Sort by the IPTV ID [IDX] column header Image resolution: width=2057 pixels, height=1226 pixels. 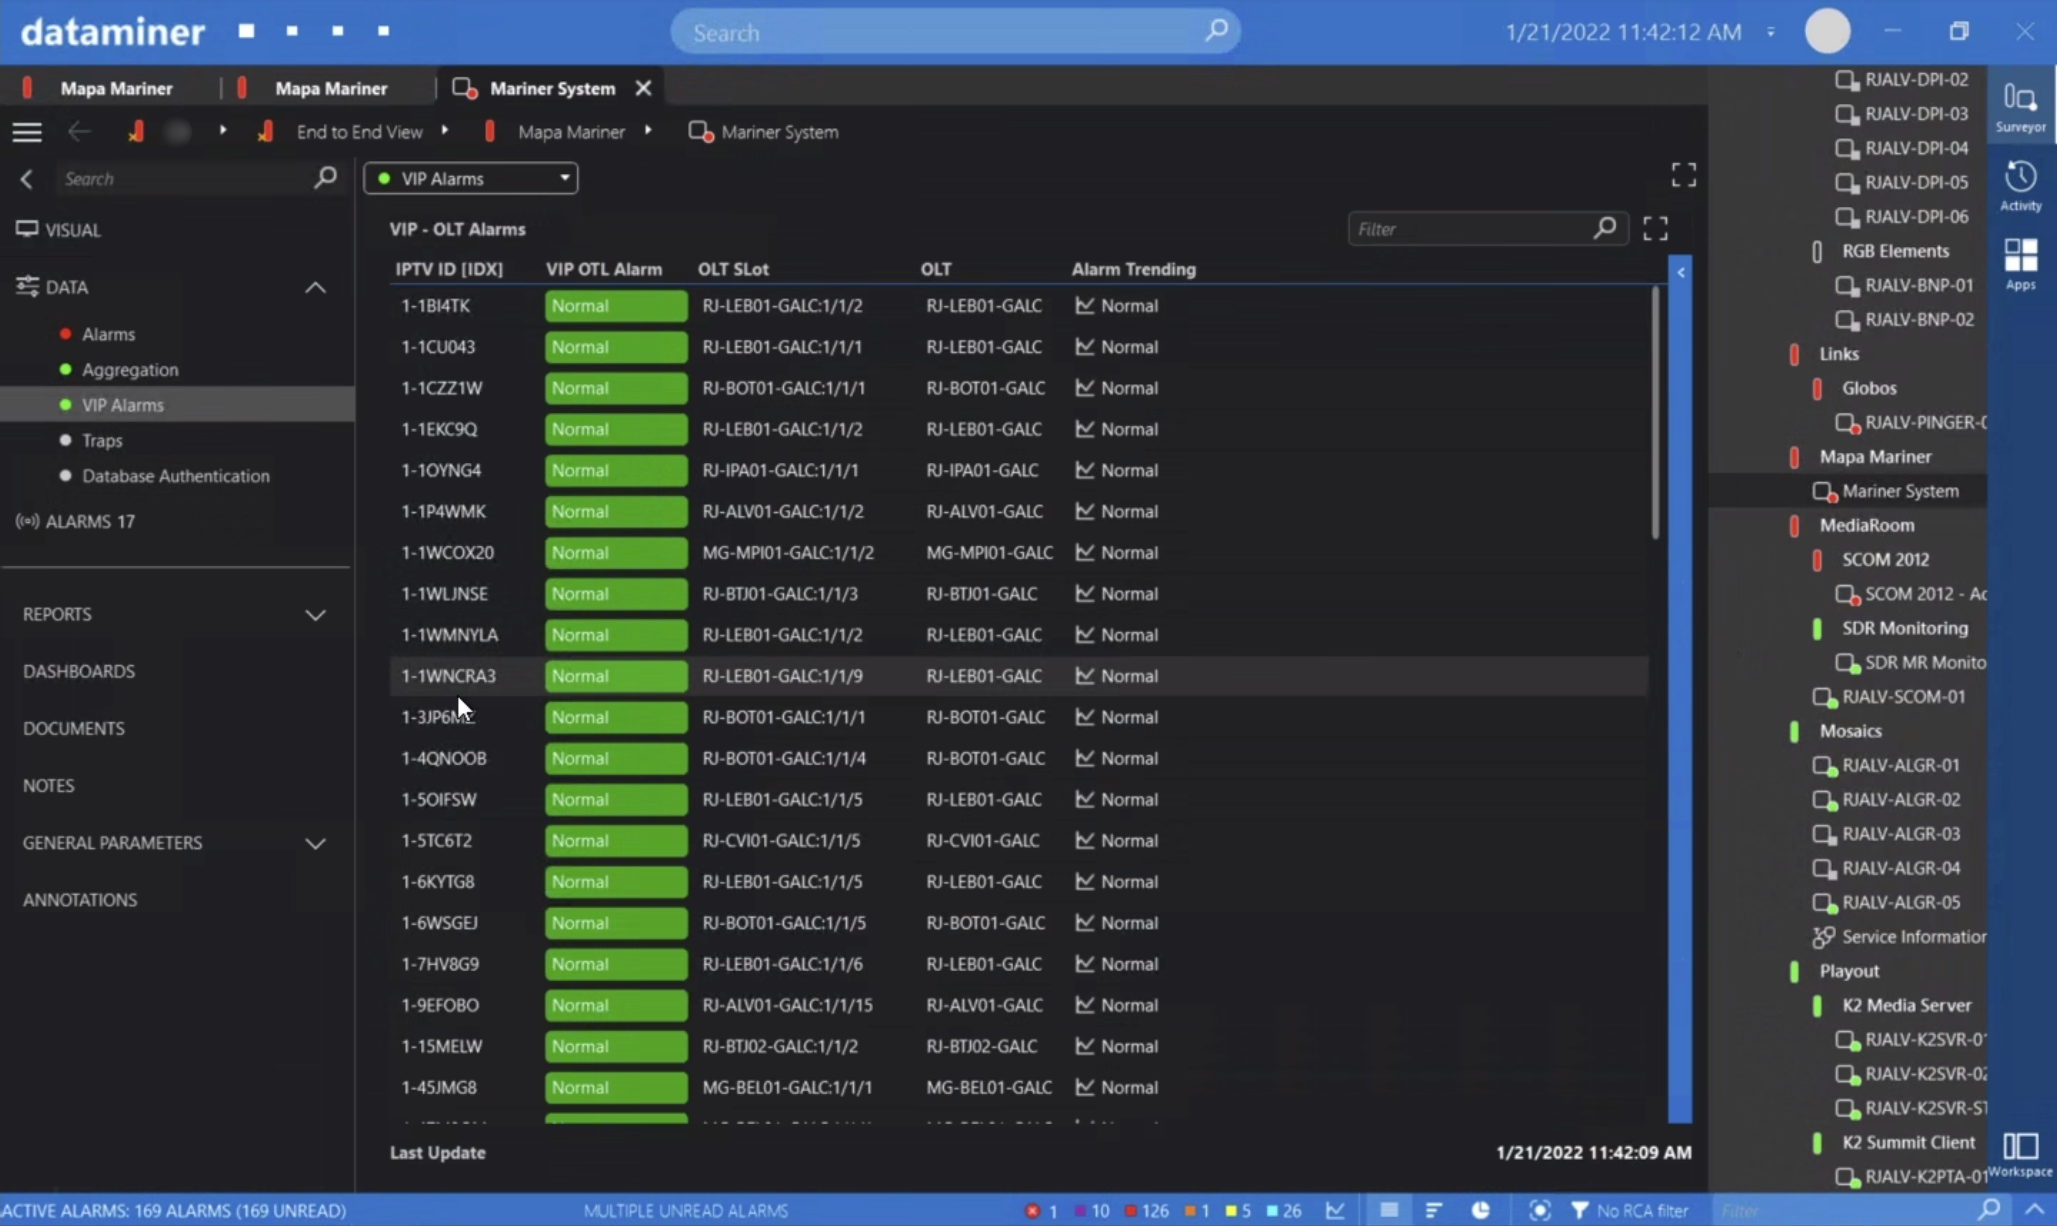449,269
